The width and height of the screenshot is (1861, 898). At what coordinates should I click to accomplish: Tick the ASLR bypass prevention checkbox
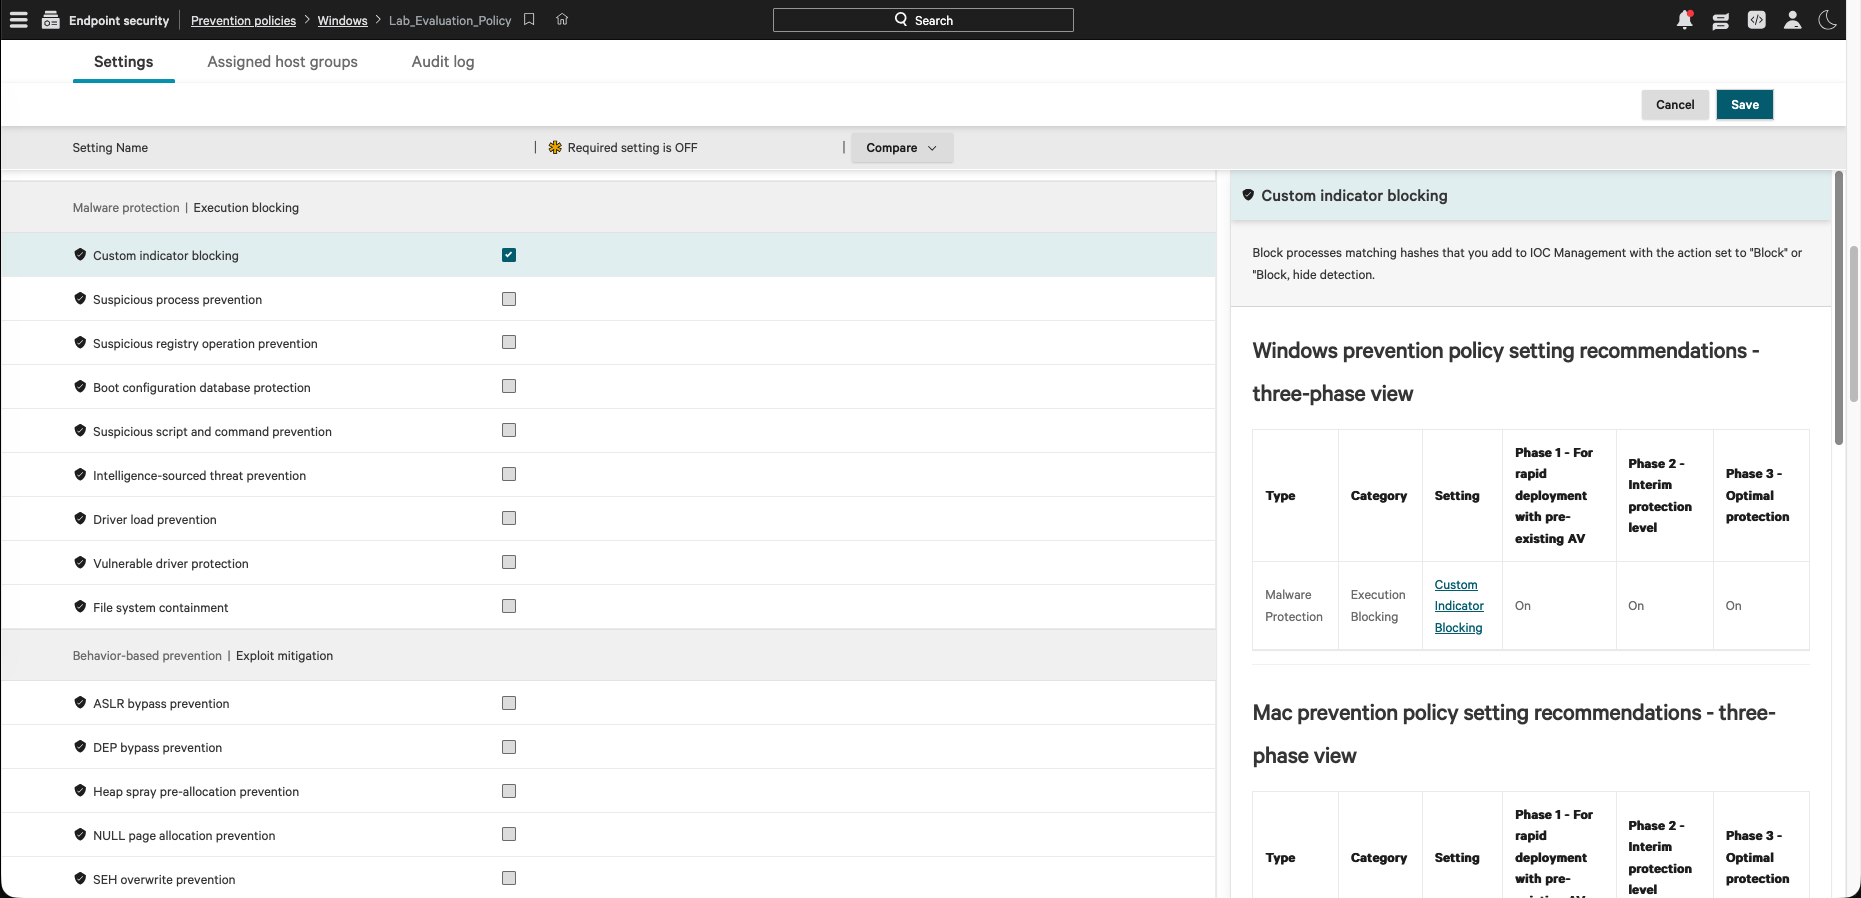pos(509,703)
